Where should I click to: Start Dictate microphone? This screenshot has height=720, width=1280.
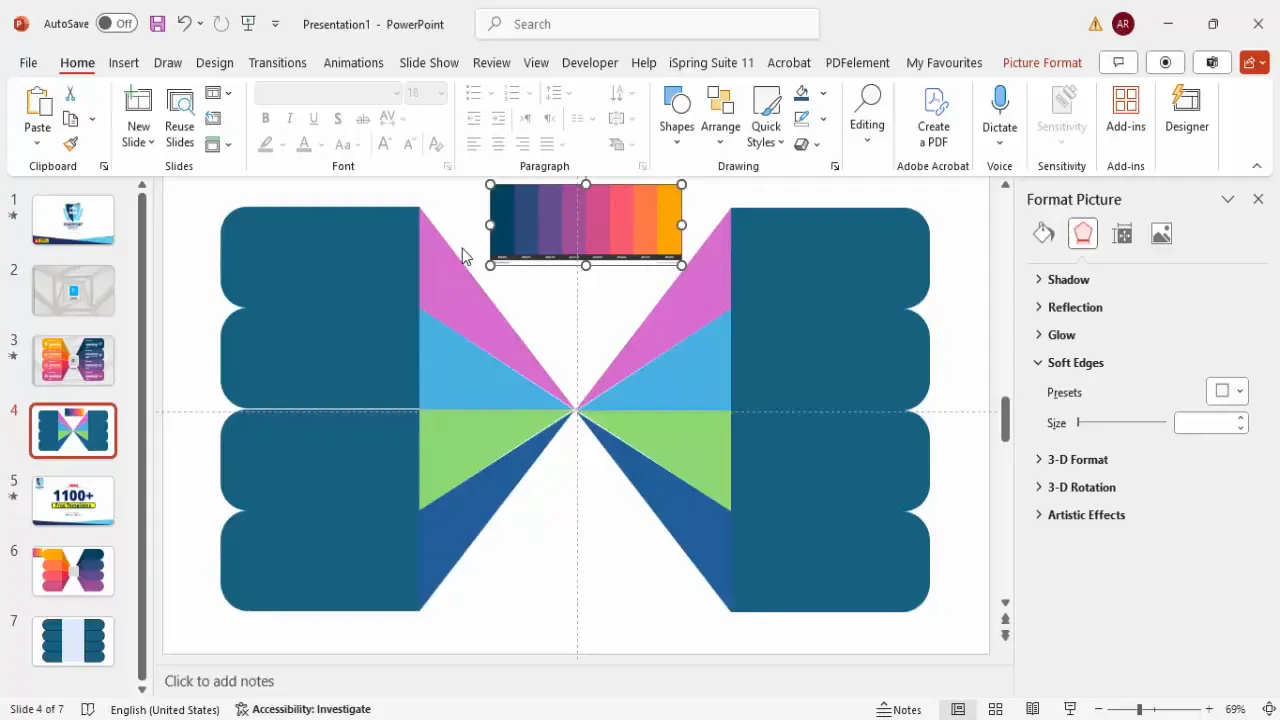[x=999, y=116]
